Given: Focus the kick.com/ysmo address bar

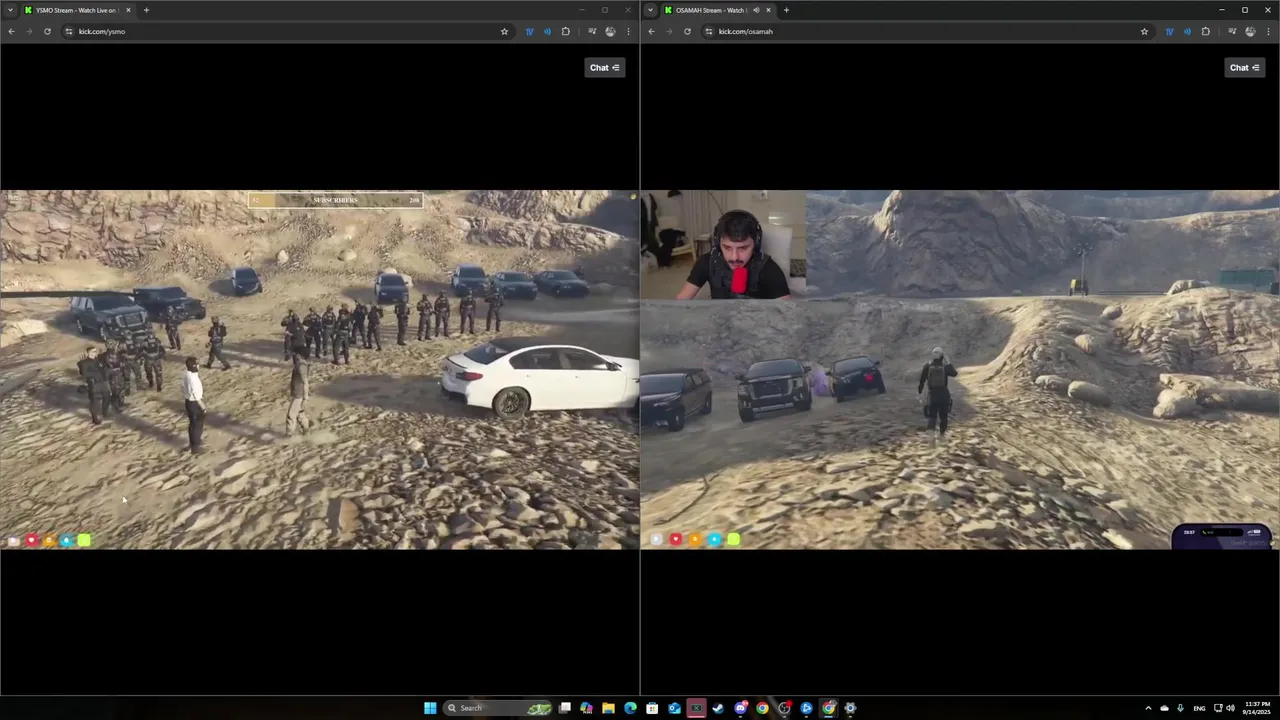Looking at the screenshot, I should pyautogui.click(x=285, y=31).
